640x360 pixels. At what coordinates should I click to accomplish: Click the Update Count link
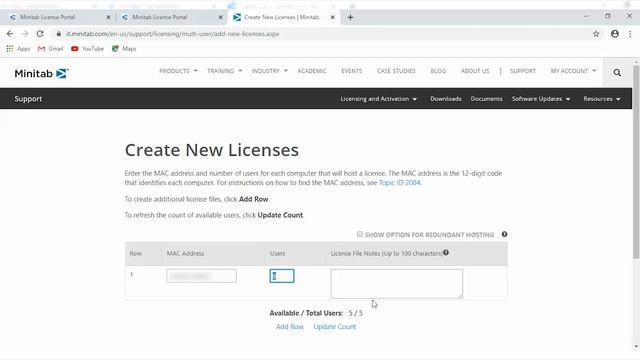point(335,327)
